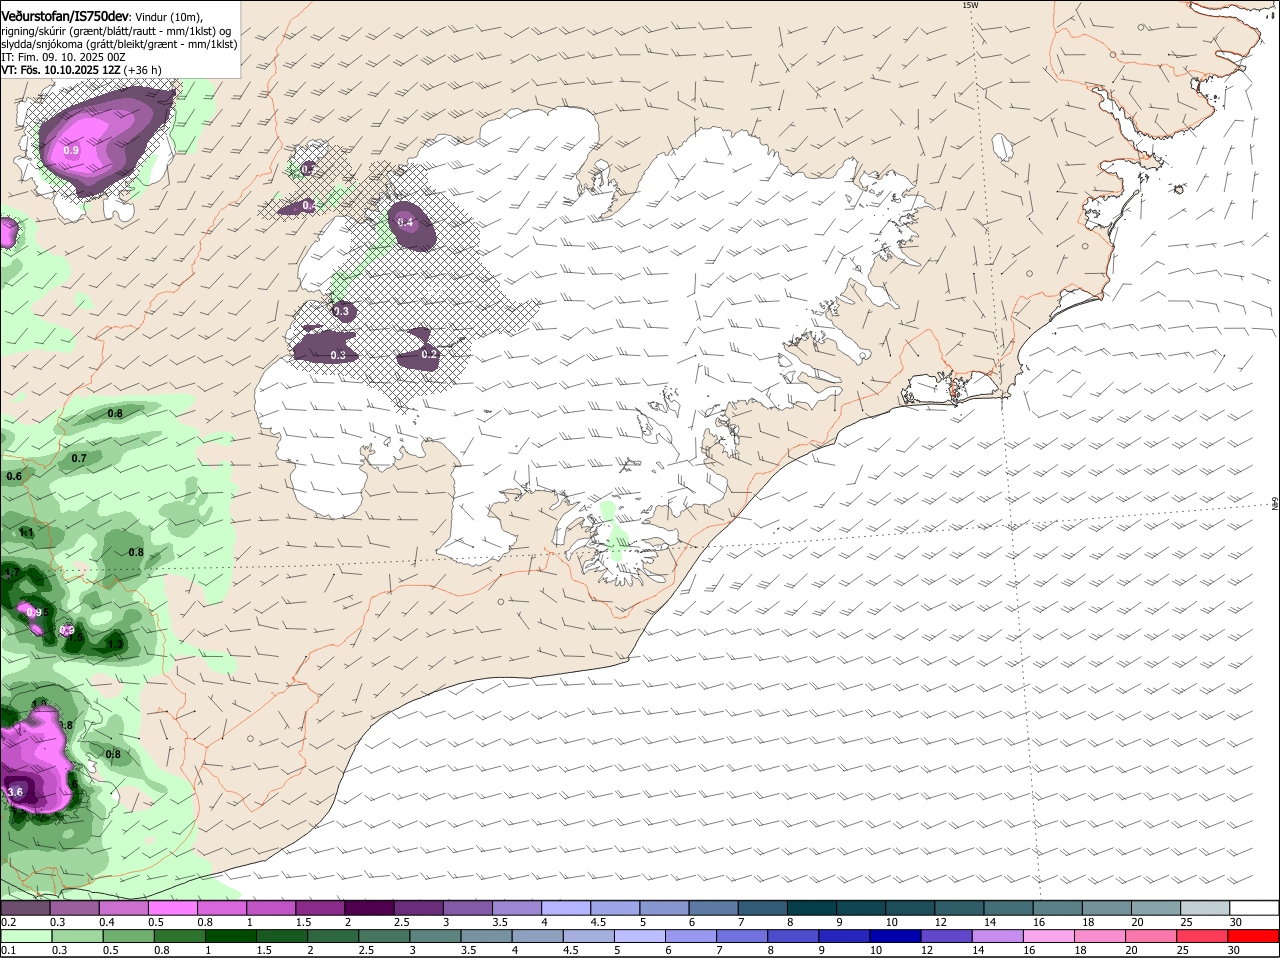Click the 0.2 value on the map
Viewport: 1280px width, 958px height.
pyautogui.click(x=429, y=354)
